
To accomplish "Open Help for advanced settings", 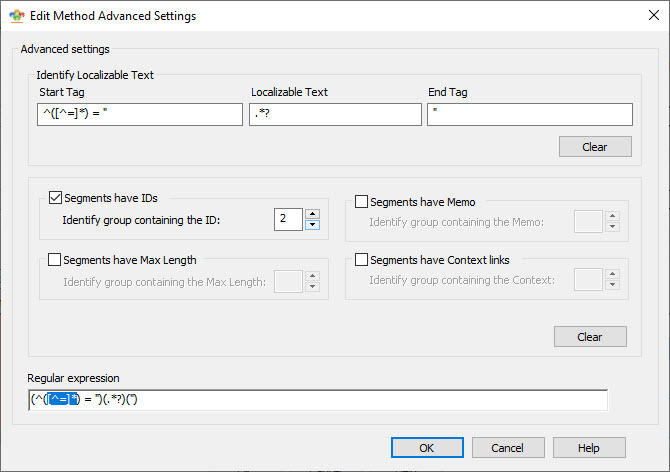I will [x=589, y=448].
